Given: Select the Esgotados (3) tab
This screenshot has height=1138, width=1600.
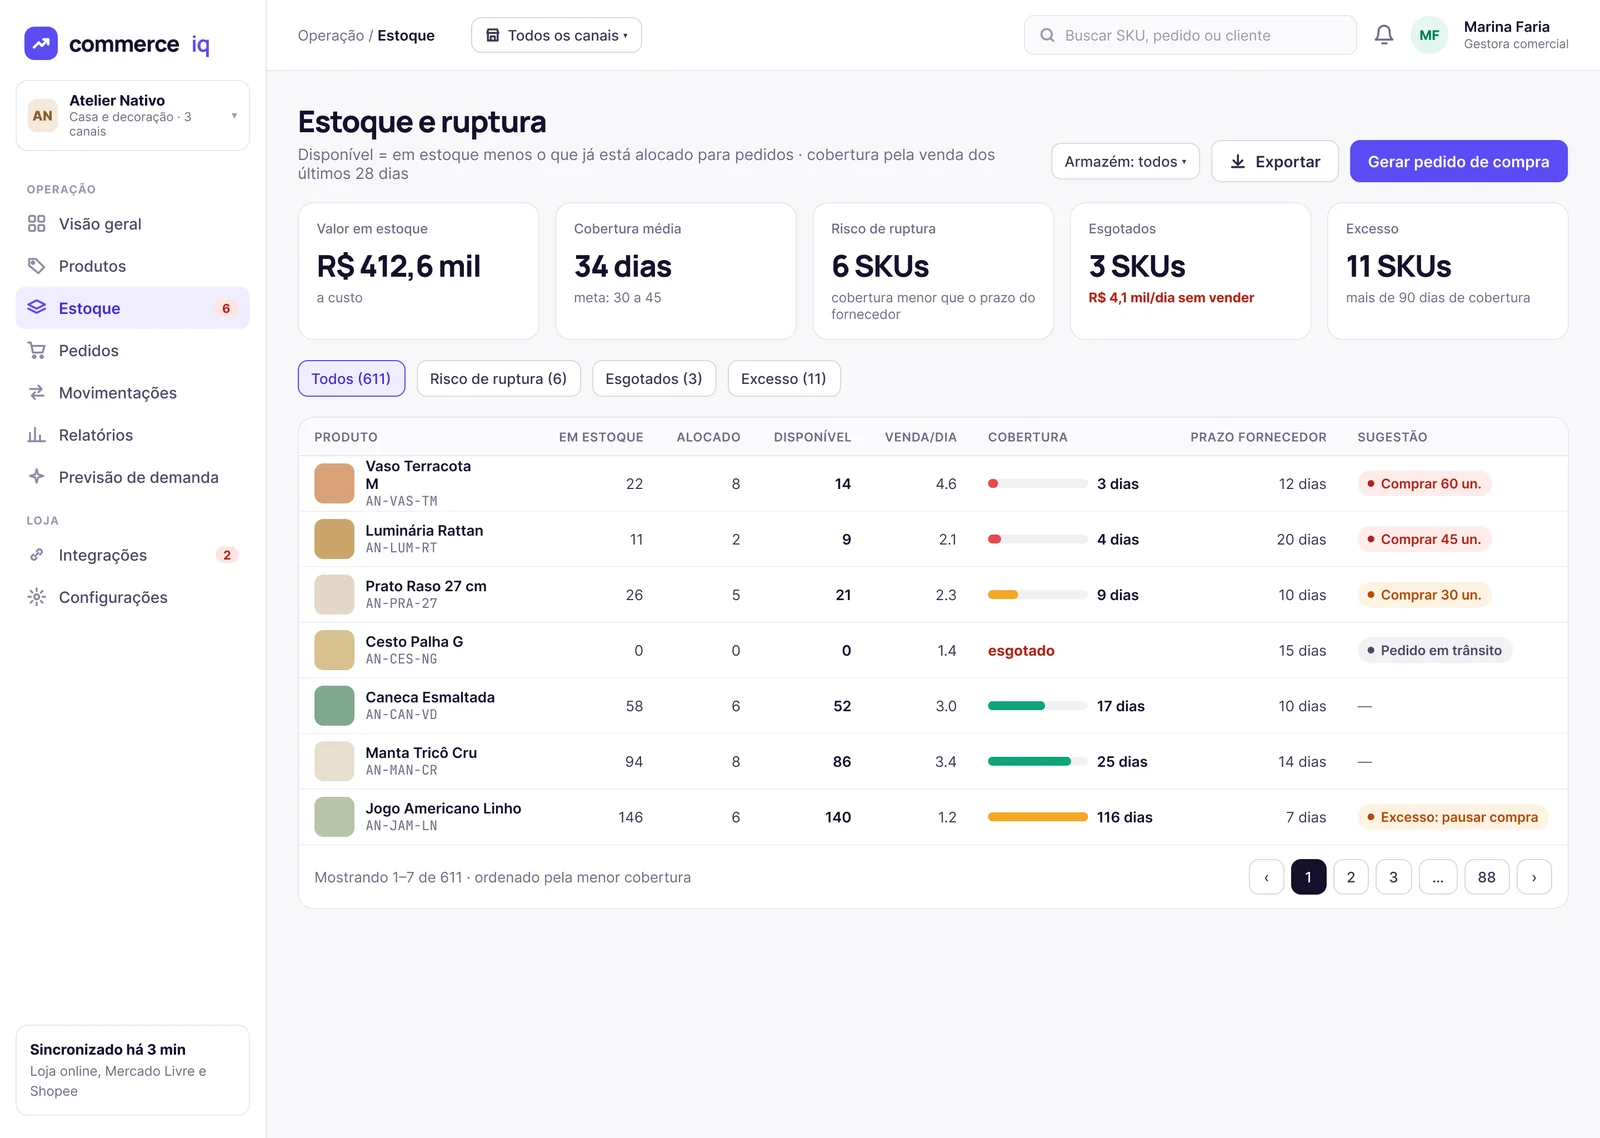Looking at the screenshot, I should pyautogui.click(x=654, y=379).
